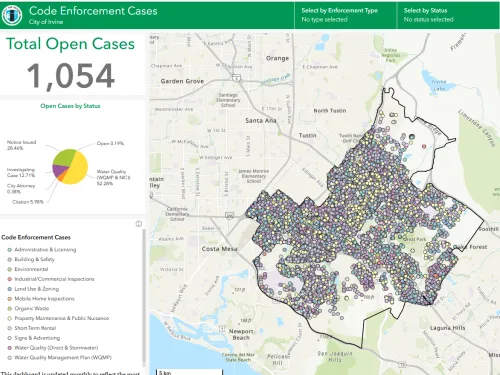Click the 'Santa Ana' map label
This screenshot has width=500, height=375.
(261, 120)
